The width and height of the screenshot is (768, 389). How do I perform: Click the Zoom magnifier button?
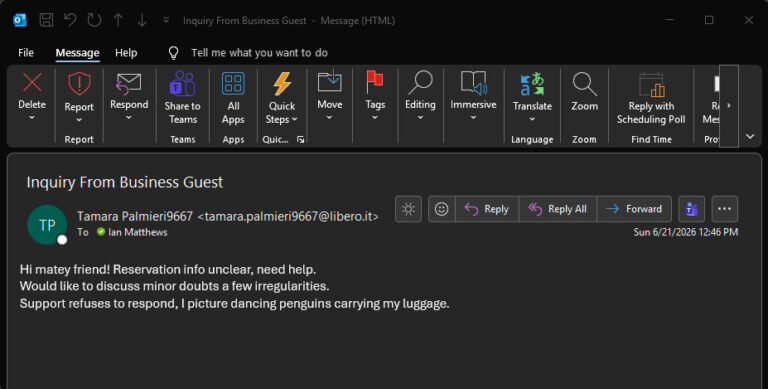584,92
